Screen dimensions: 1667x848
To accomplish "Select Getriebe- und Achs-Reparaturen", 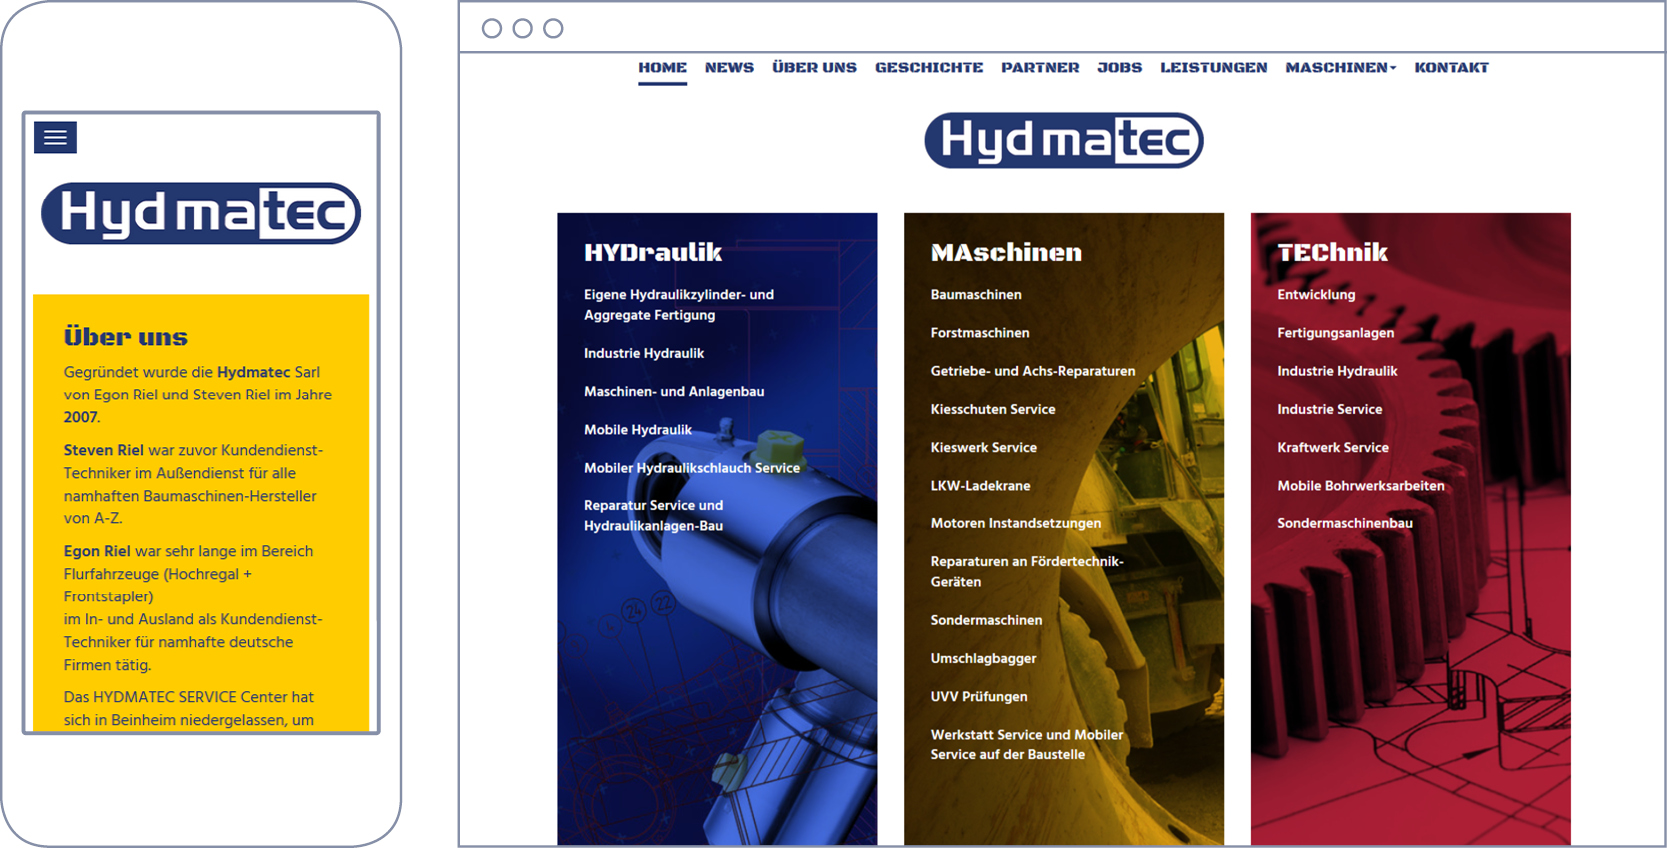I will [1033, 371].
